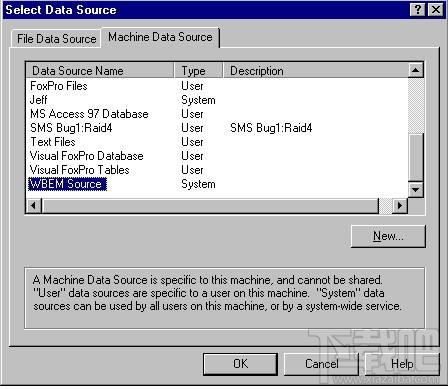Image resolution: width=448 pixels, height=389 pixels.
Task: Select the FoxPro Files data source
Action: click(x=59, y=86)
